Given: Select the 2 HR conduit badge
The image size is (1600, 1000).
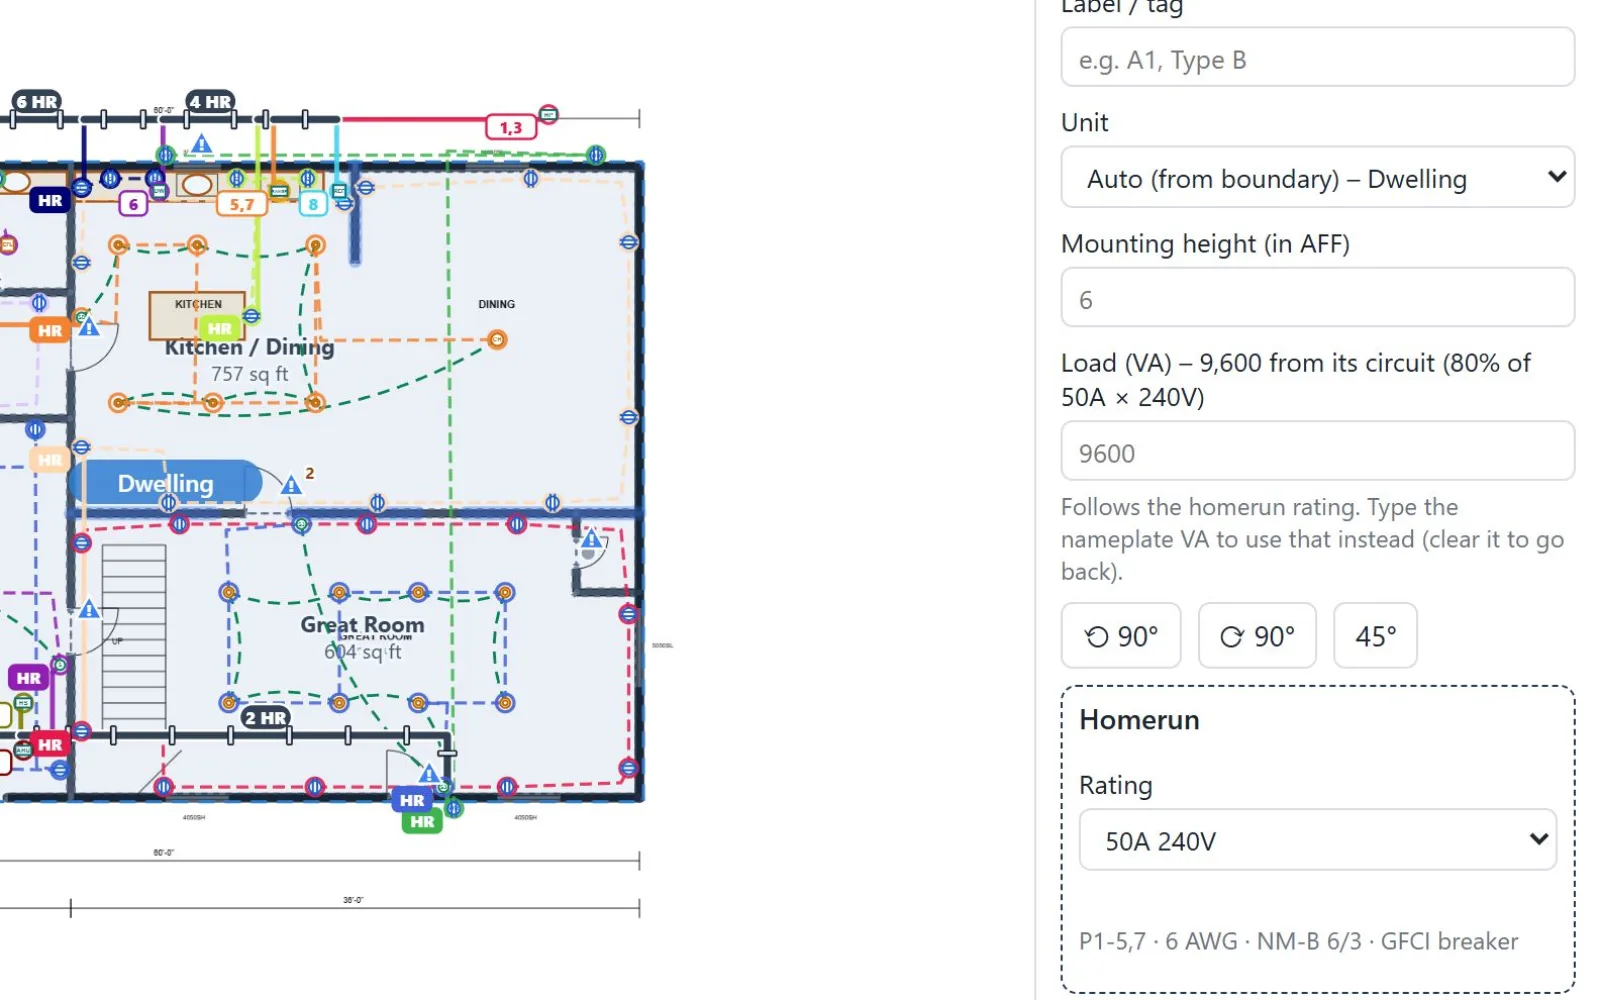Looking at the screenshot, I should [266, 717].
